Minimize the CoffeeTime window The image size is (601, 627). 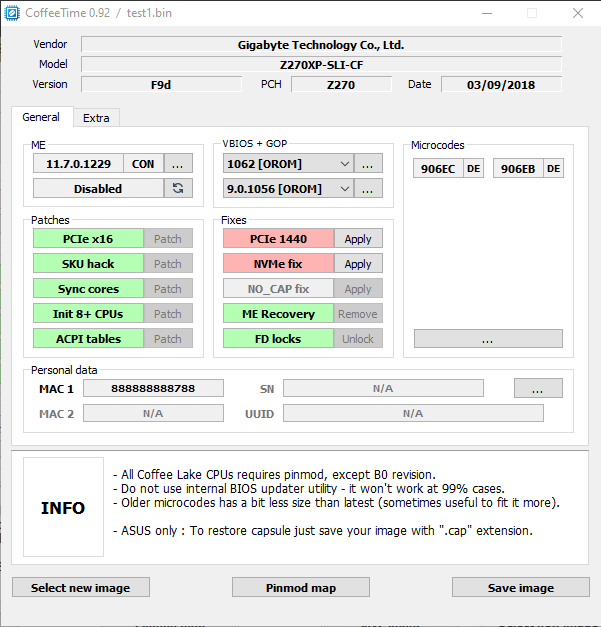[487, 13]
